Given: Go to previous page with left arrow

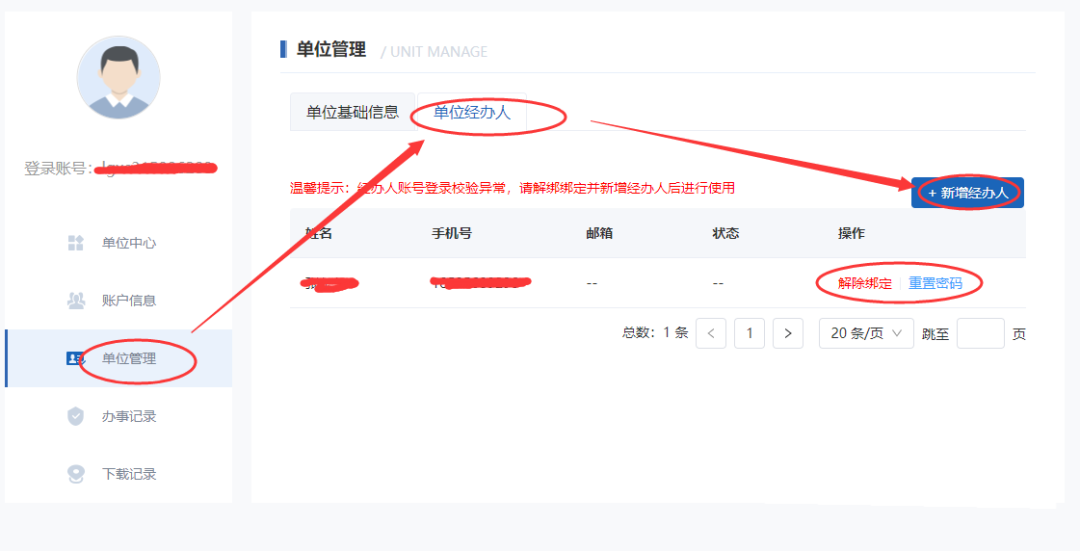Looking at the screenshot, I should (x=710, y=333).
